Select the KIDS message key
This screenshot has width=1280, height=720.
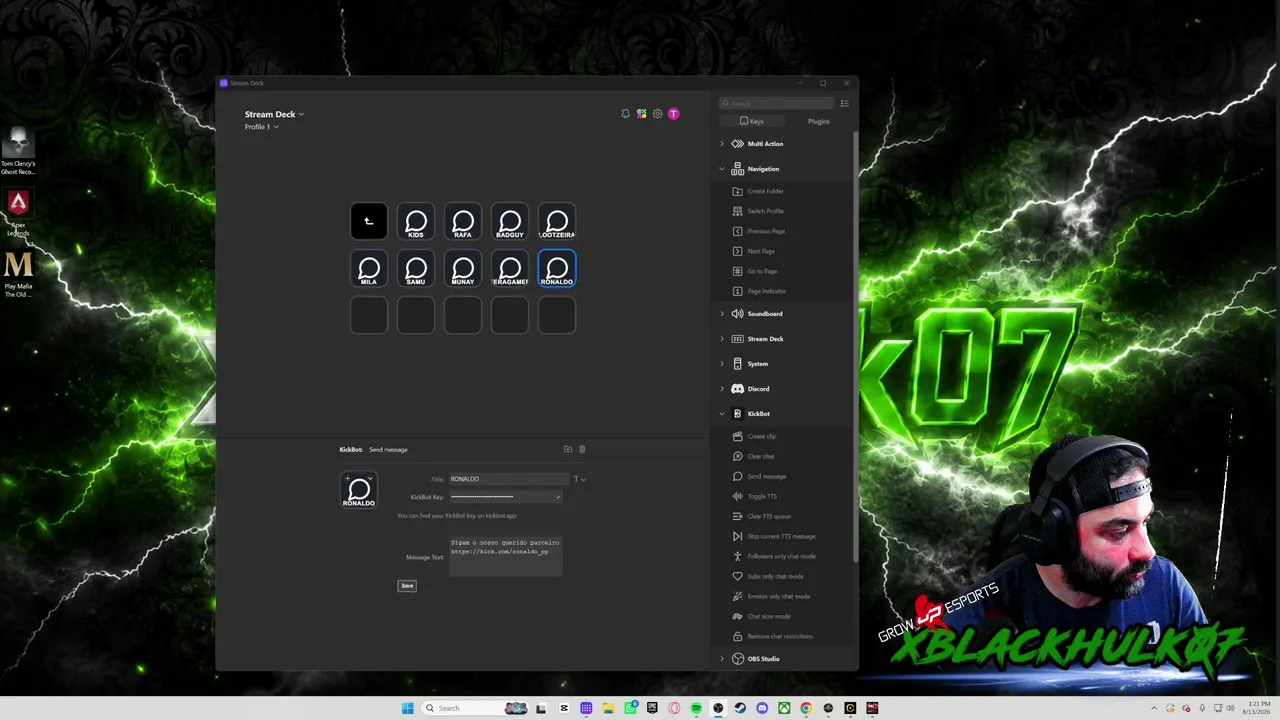(416, 222)
